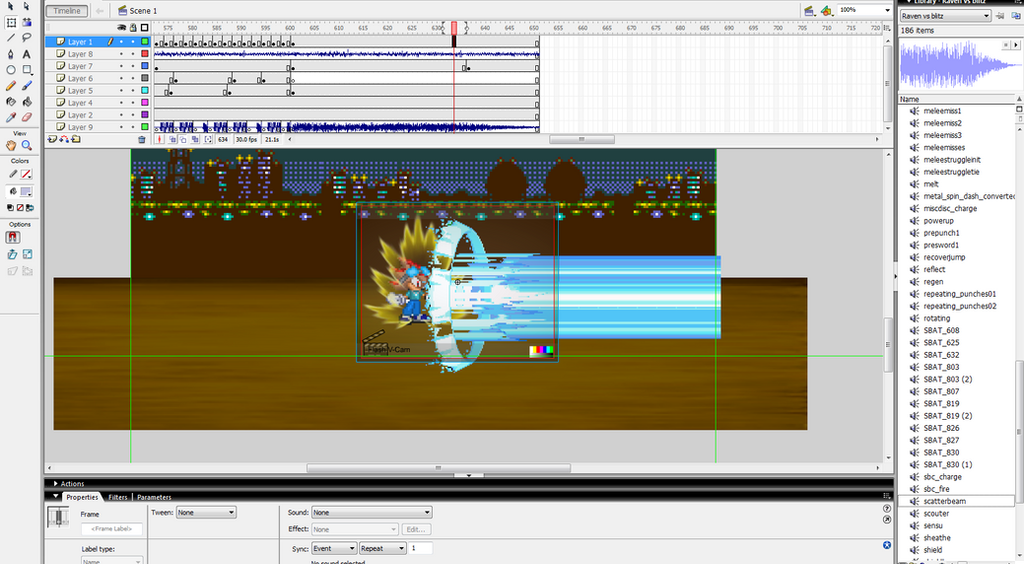Viewport: 1024px width, 564px height.
Task: Select the Oval tool
Action: [x=10, y=70]
